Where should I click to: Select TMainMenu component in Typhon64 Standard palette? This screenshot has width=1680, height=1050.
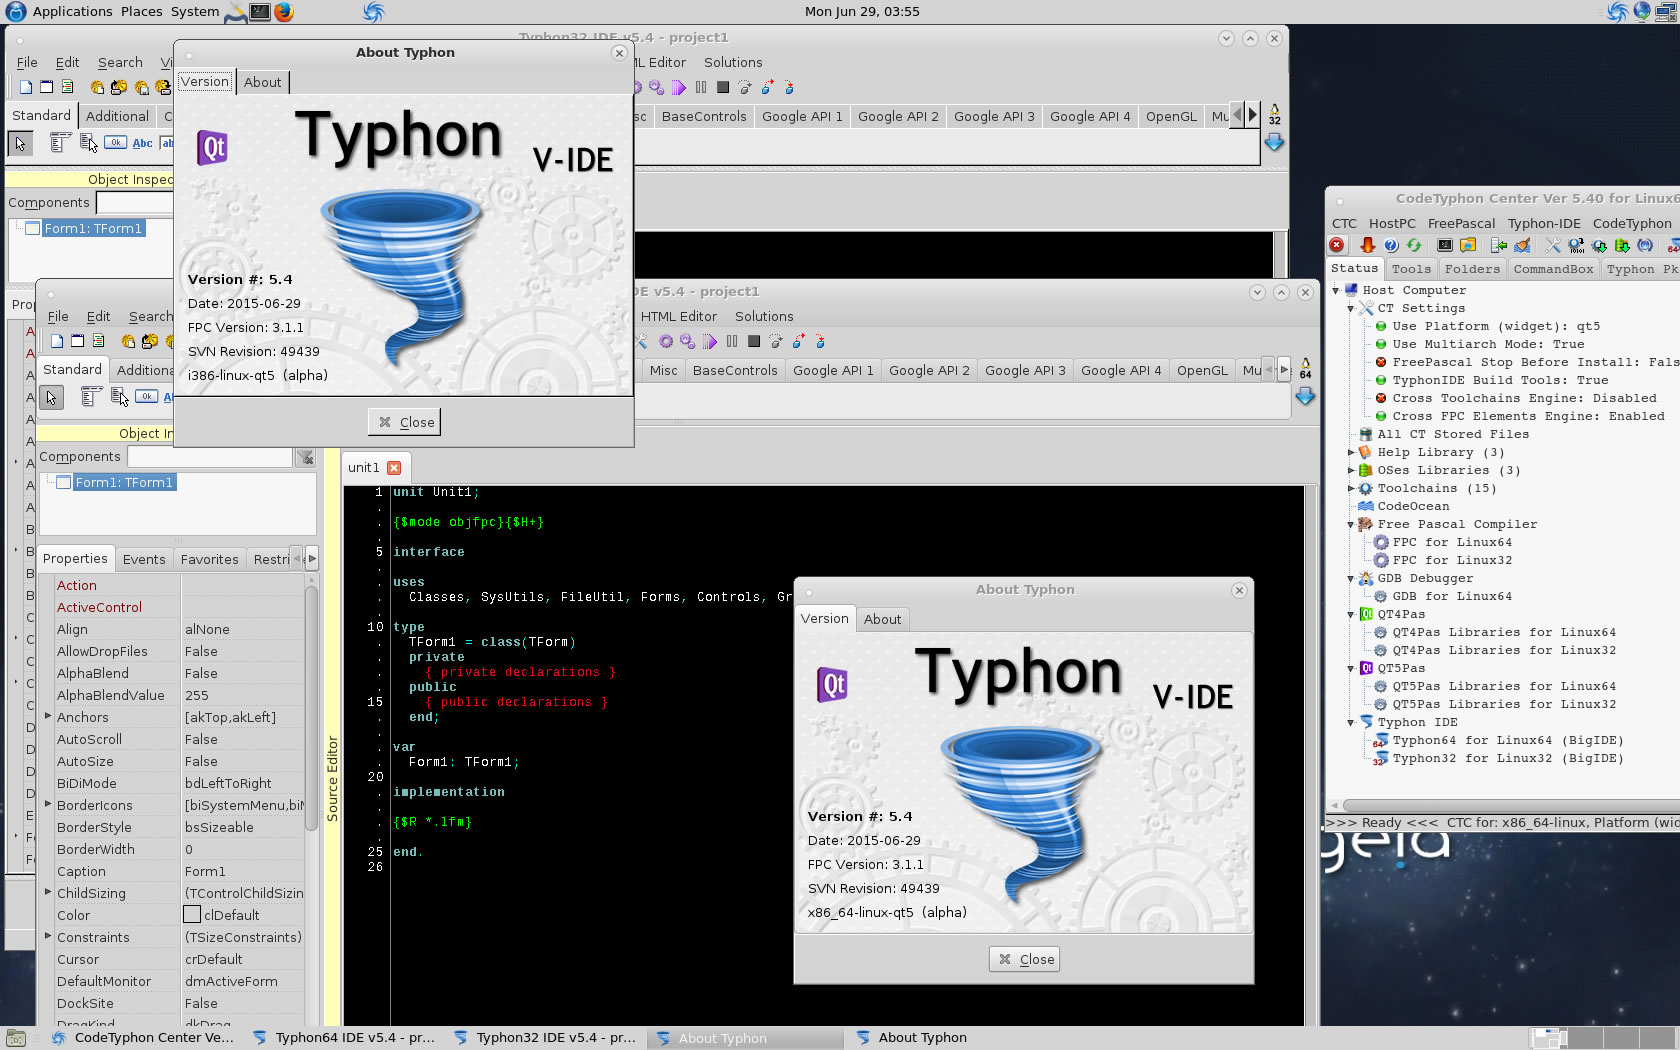(91, 397)
